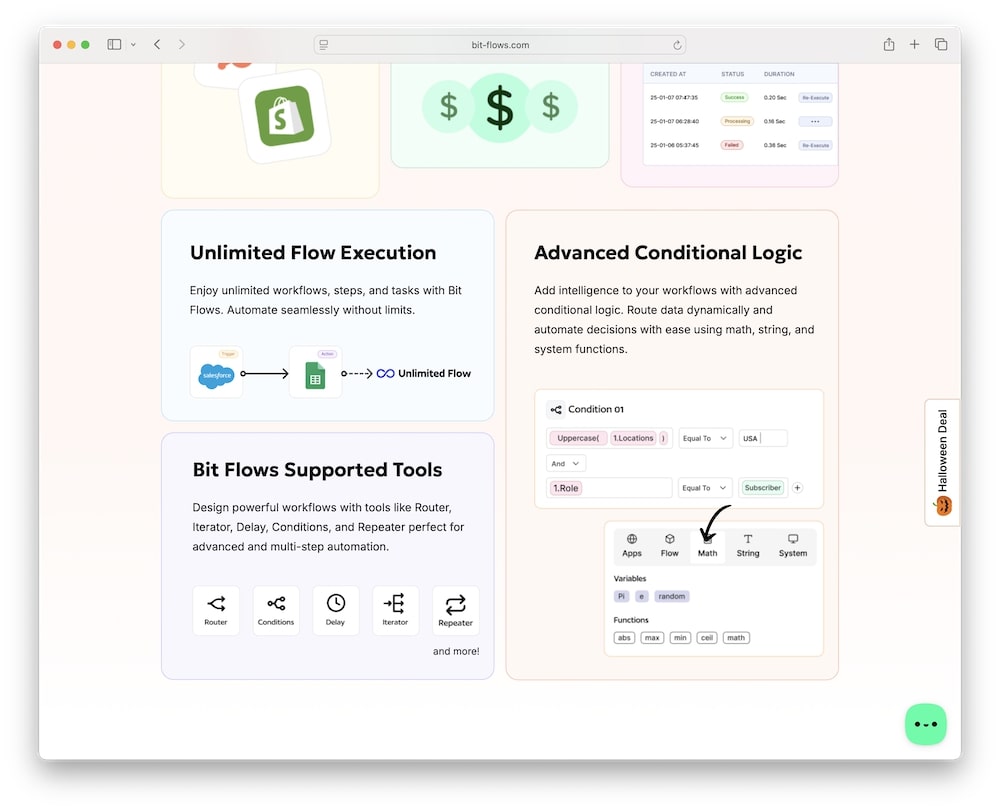Add a condition with the plus button
This screenshot has height=811, width=1000.
[798, 488]
